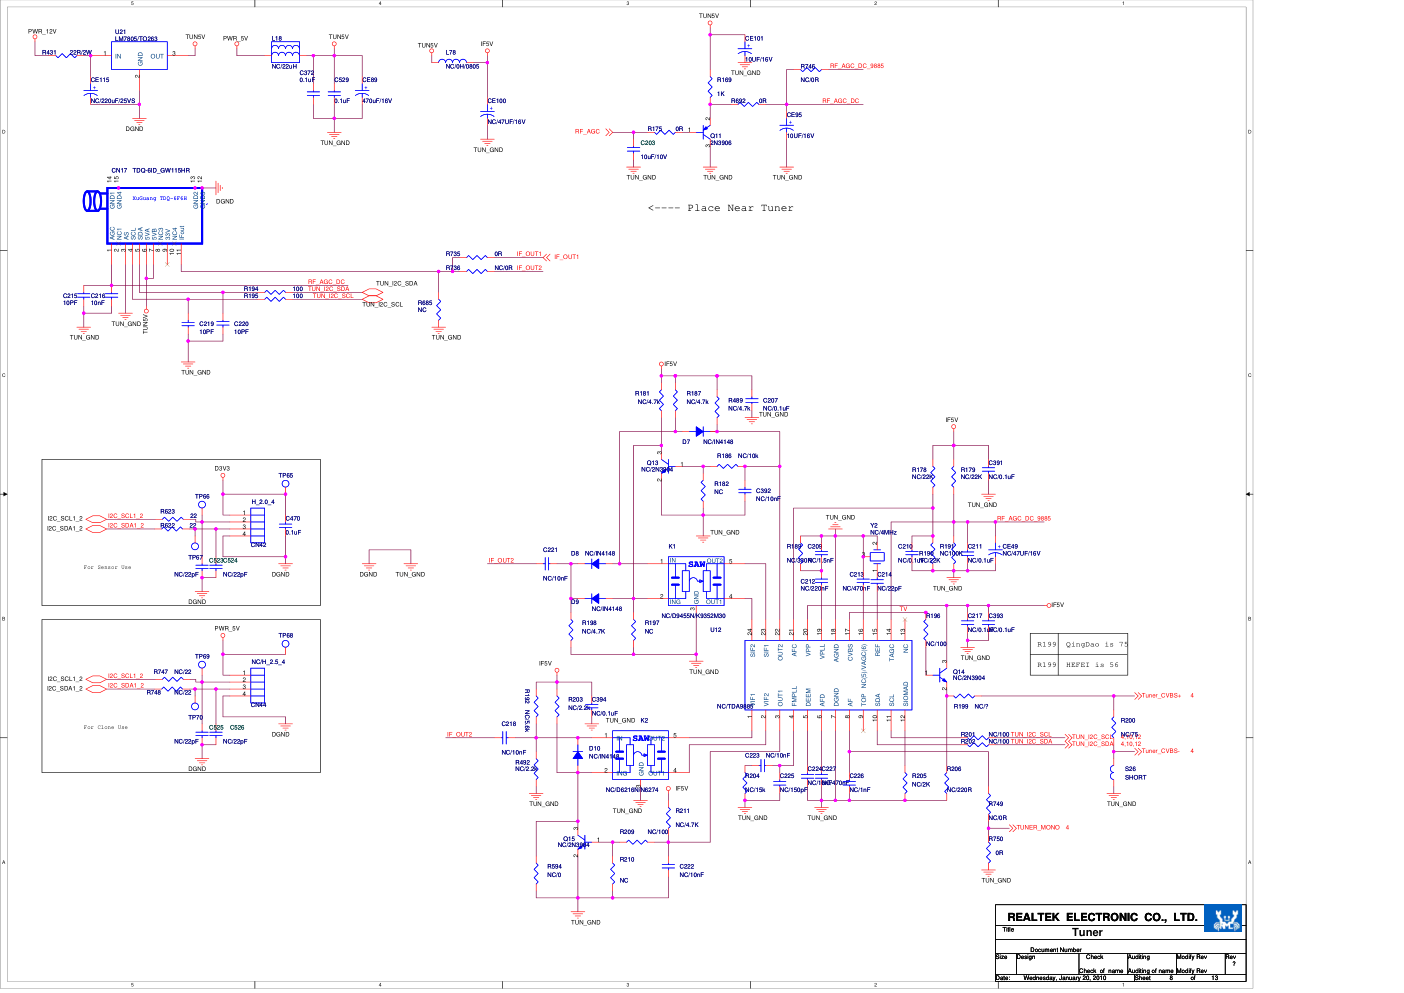This screenshot has height=993, width=1404.
Task: Select test point label TP66
Action: [x=202, y=497]
